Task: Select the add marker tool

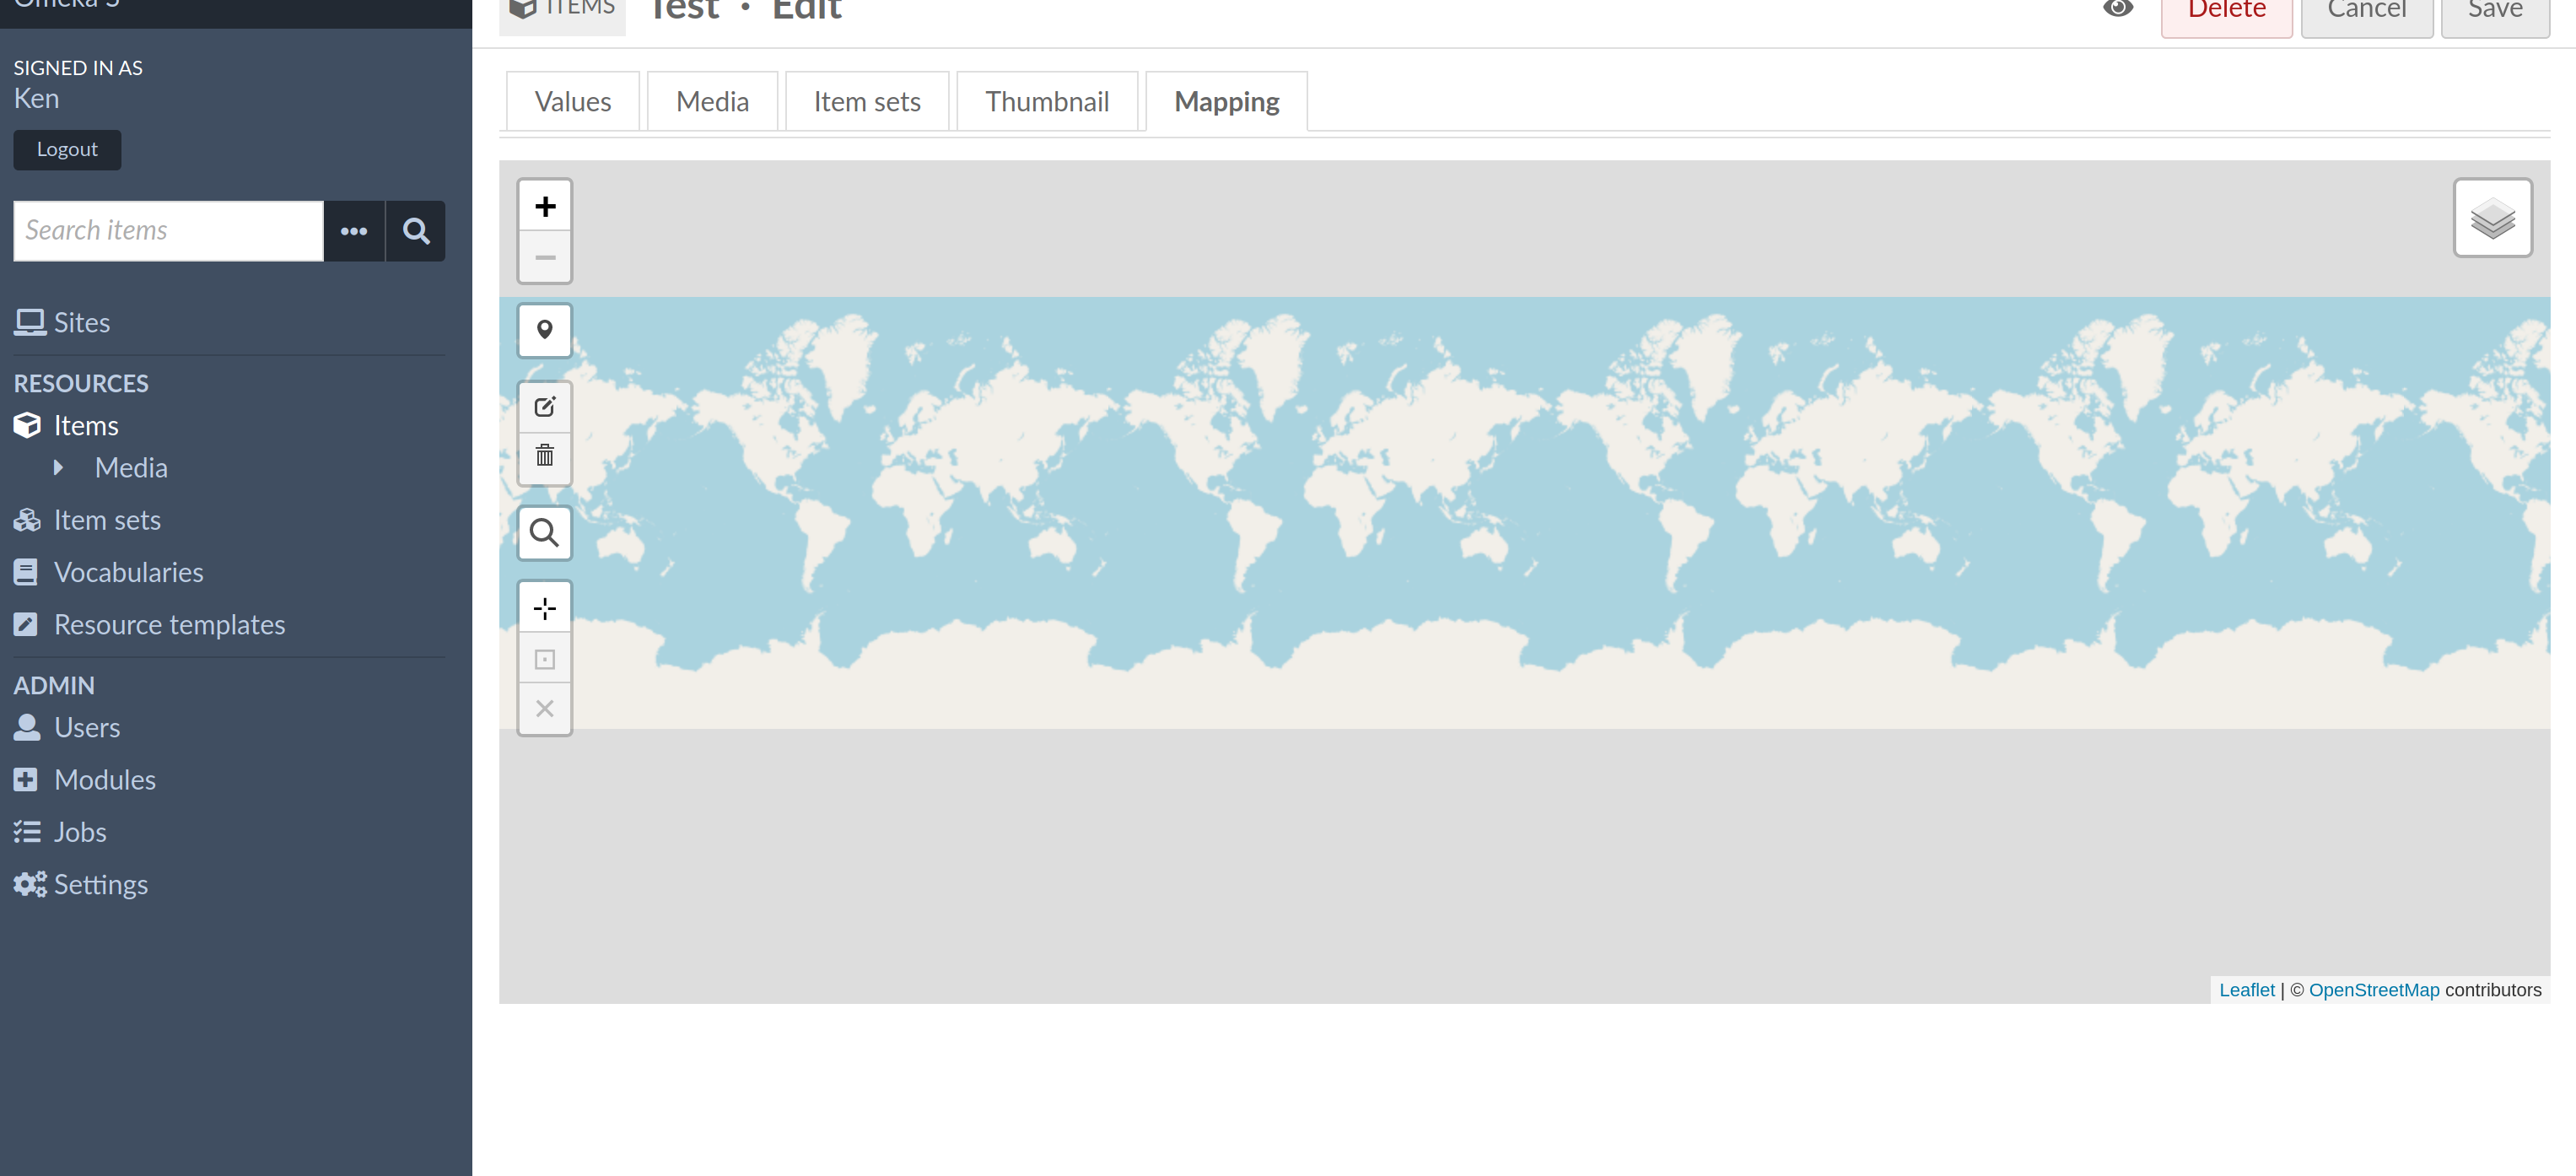Action: (x=545, y=330)
